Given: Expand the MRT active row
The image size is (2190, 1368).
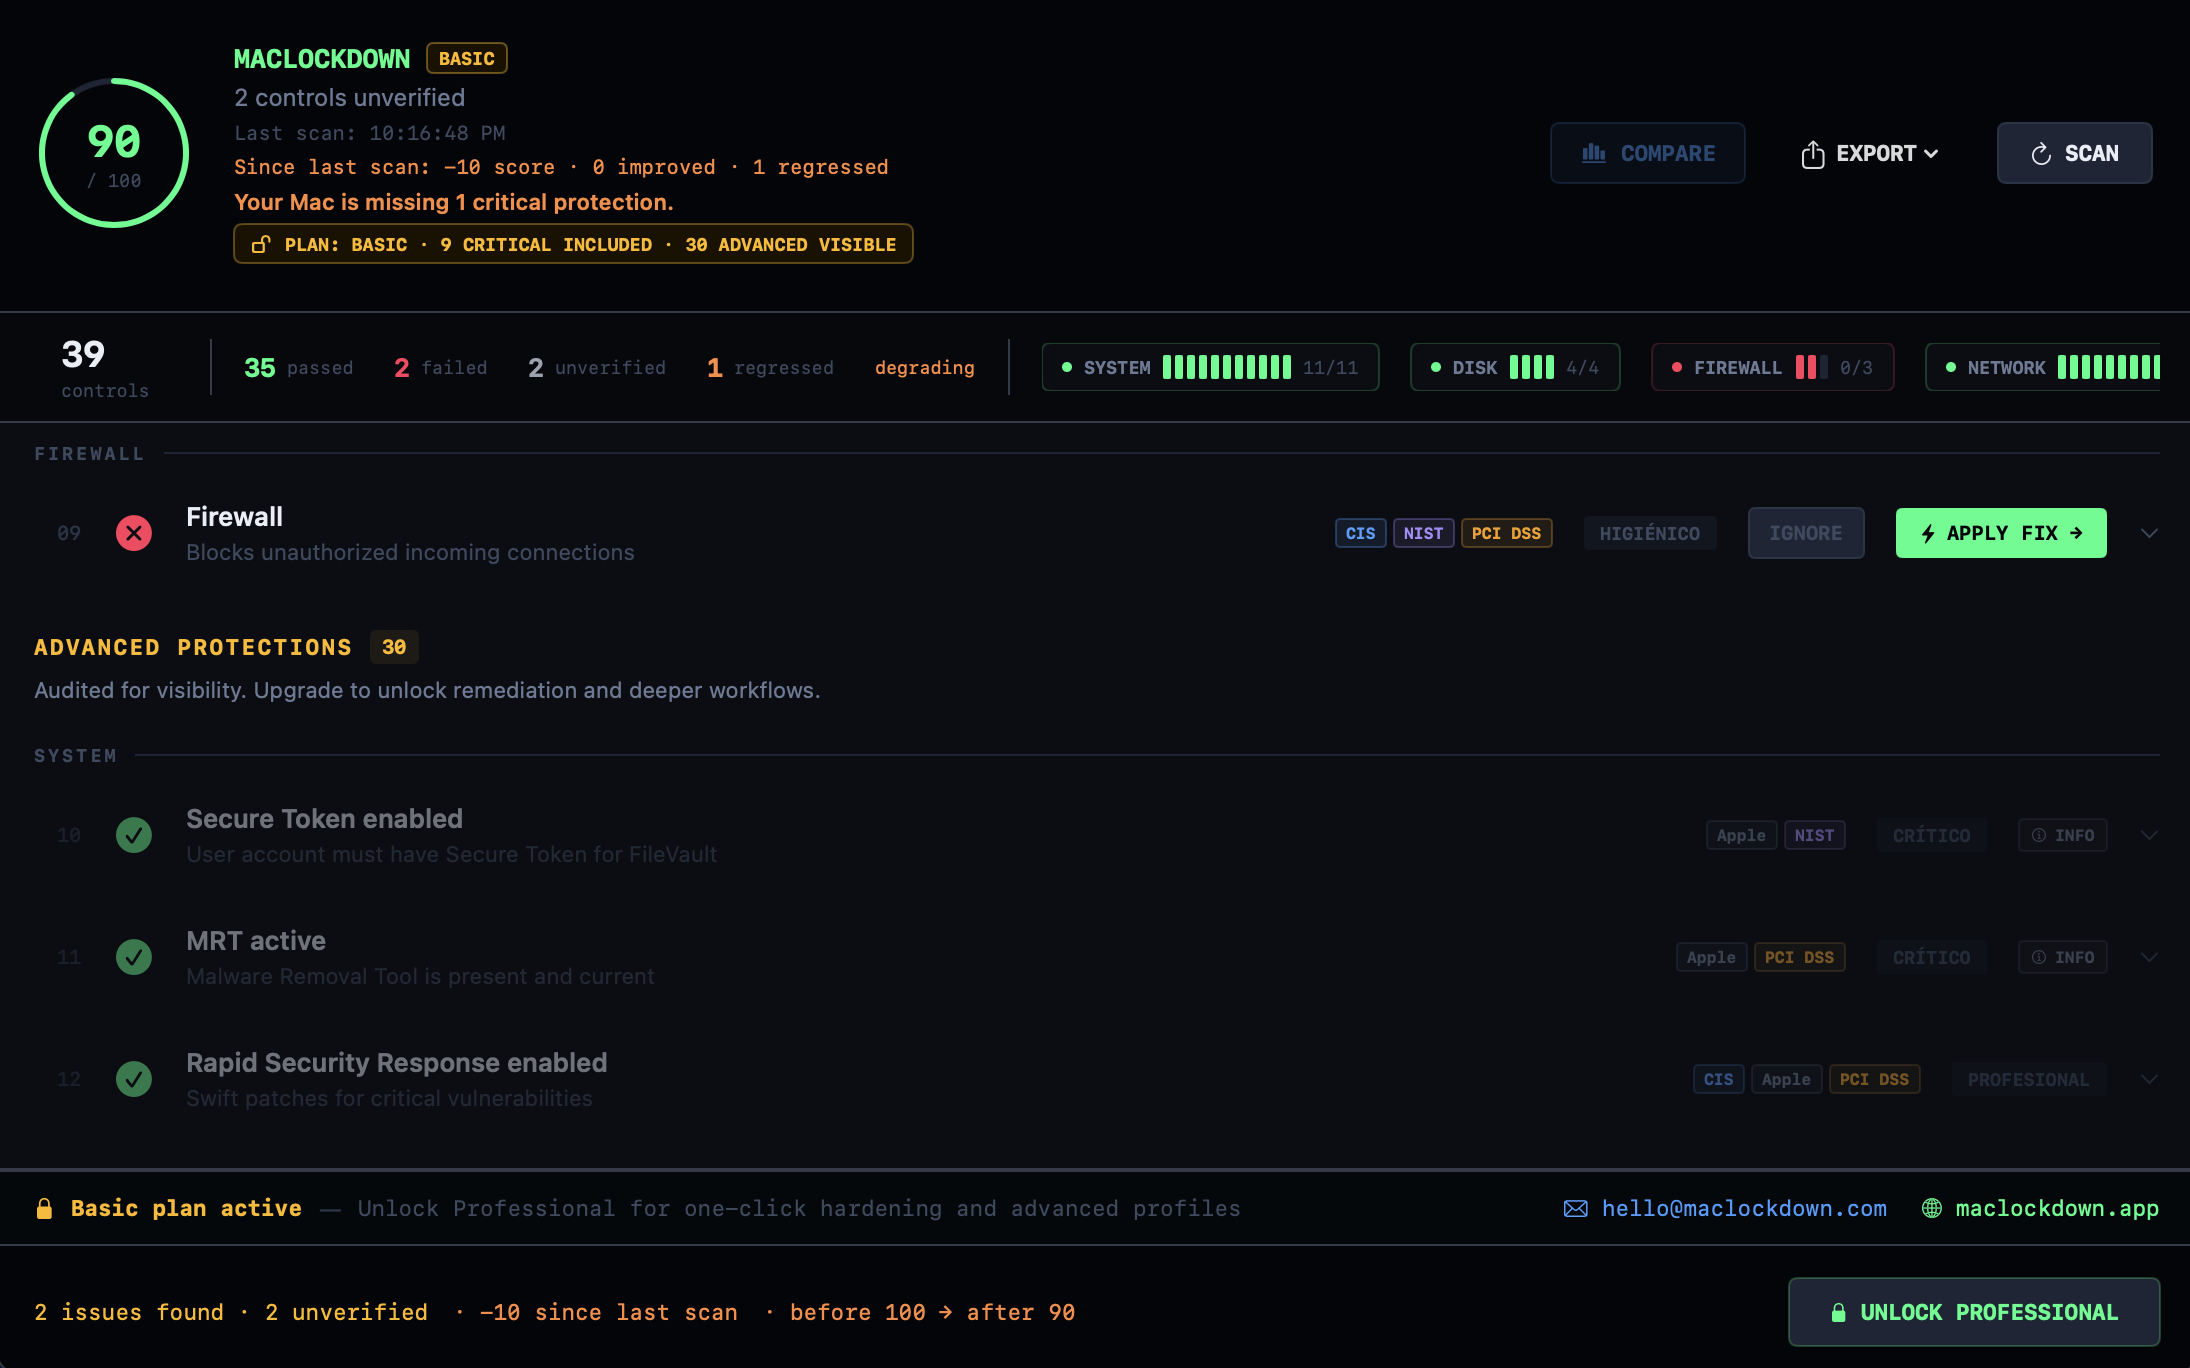Looking at the screenshot, I should point(2149,957).
